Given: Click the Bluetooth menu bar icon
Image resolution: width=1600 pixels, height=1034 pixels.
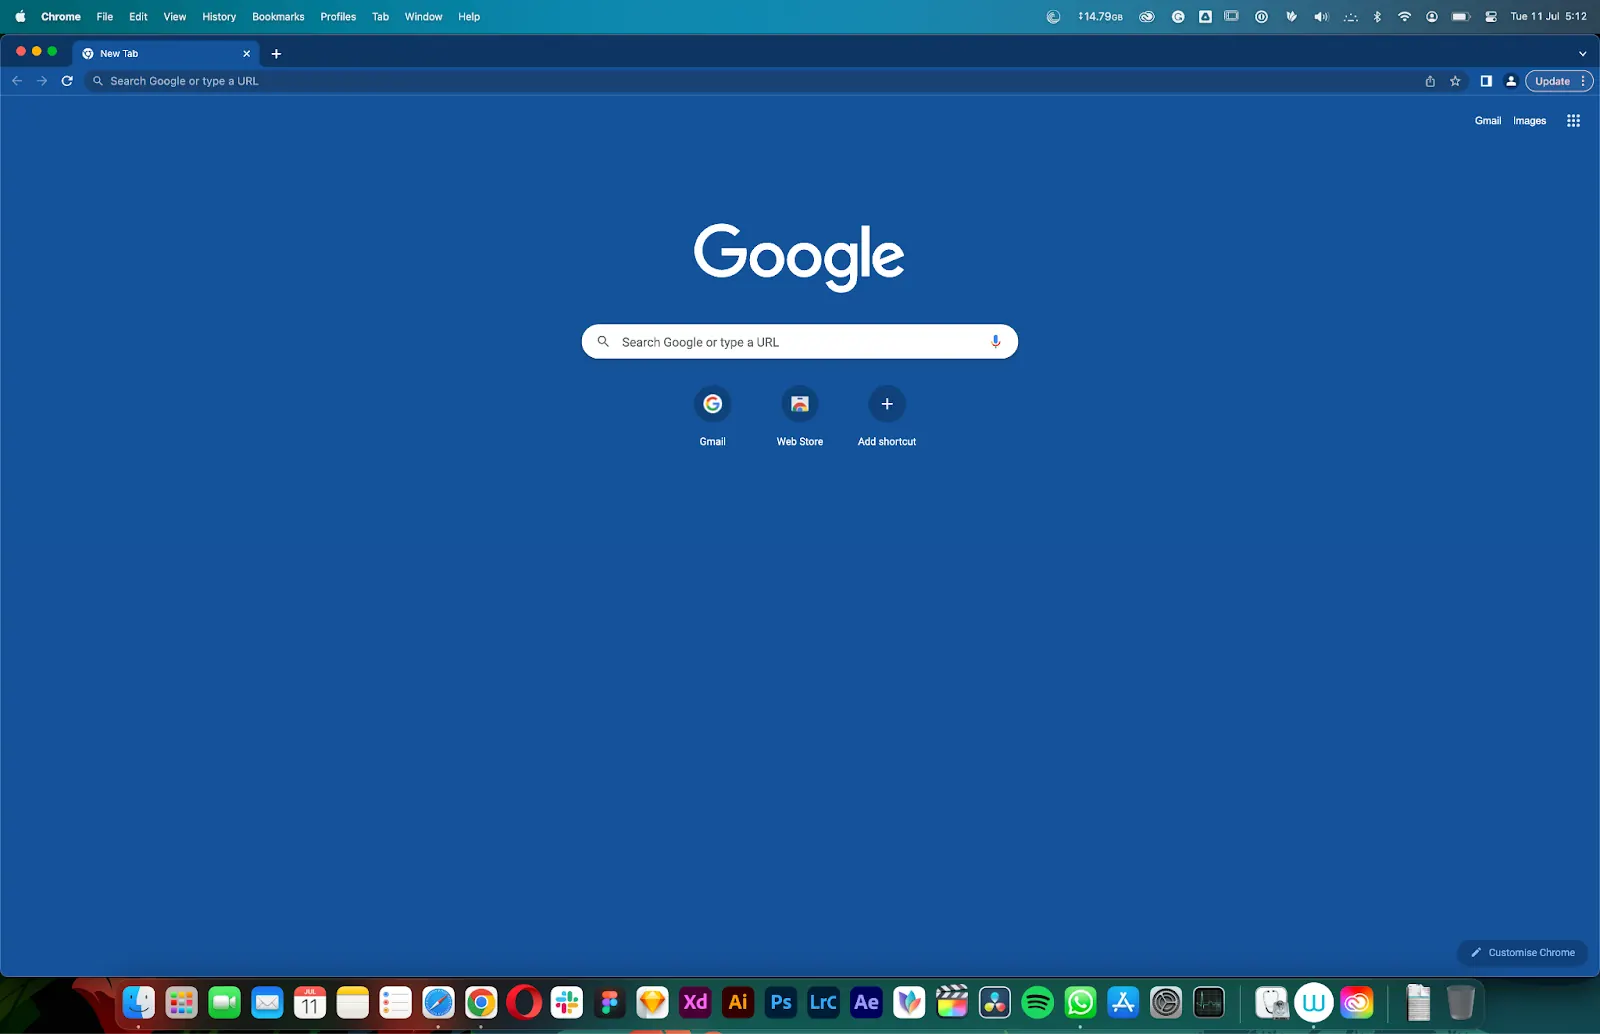Looking at the screenshot, I should (x=1377, y=17).
